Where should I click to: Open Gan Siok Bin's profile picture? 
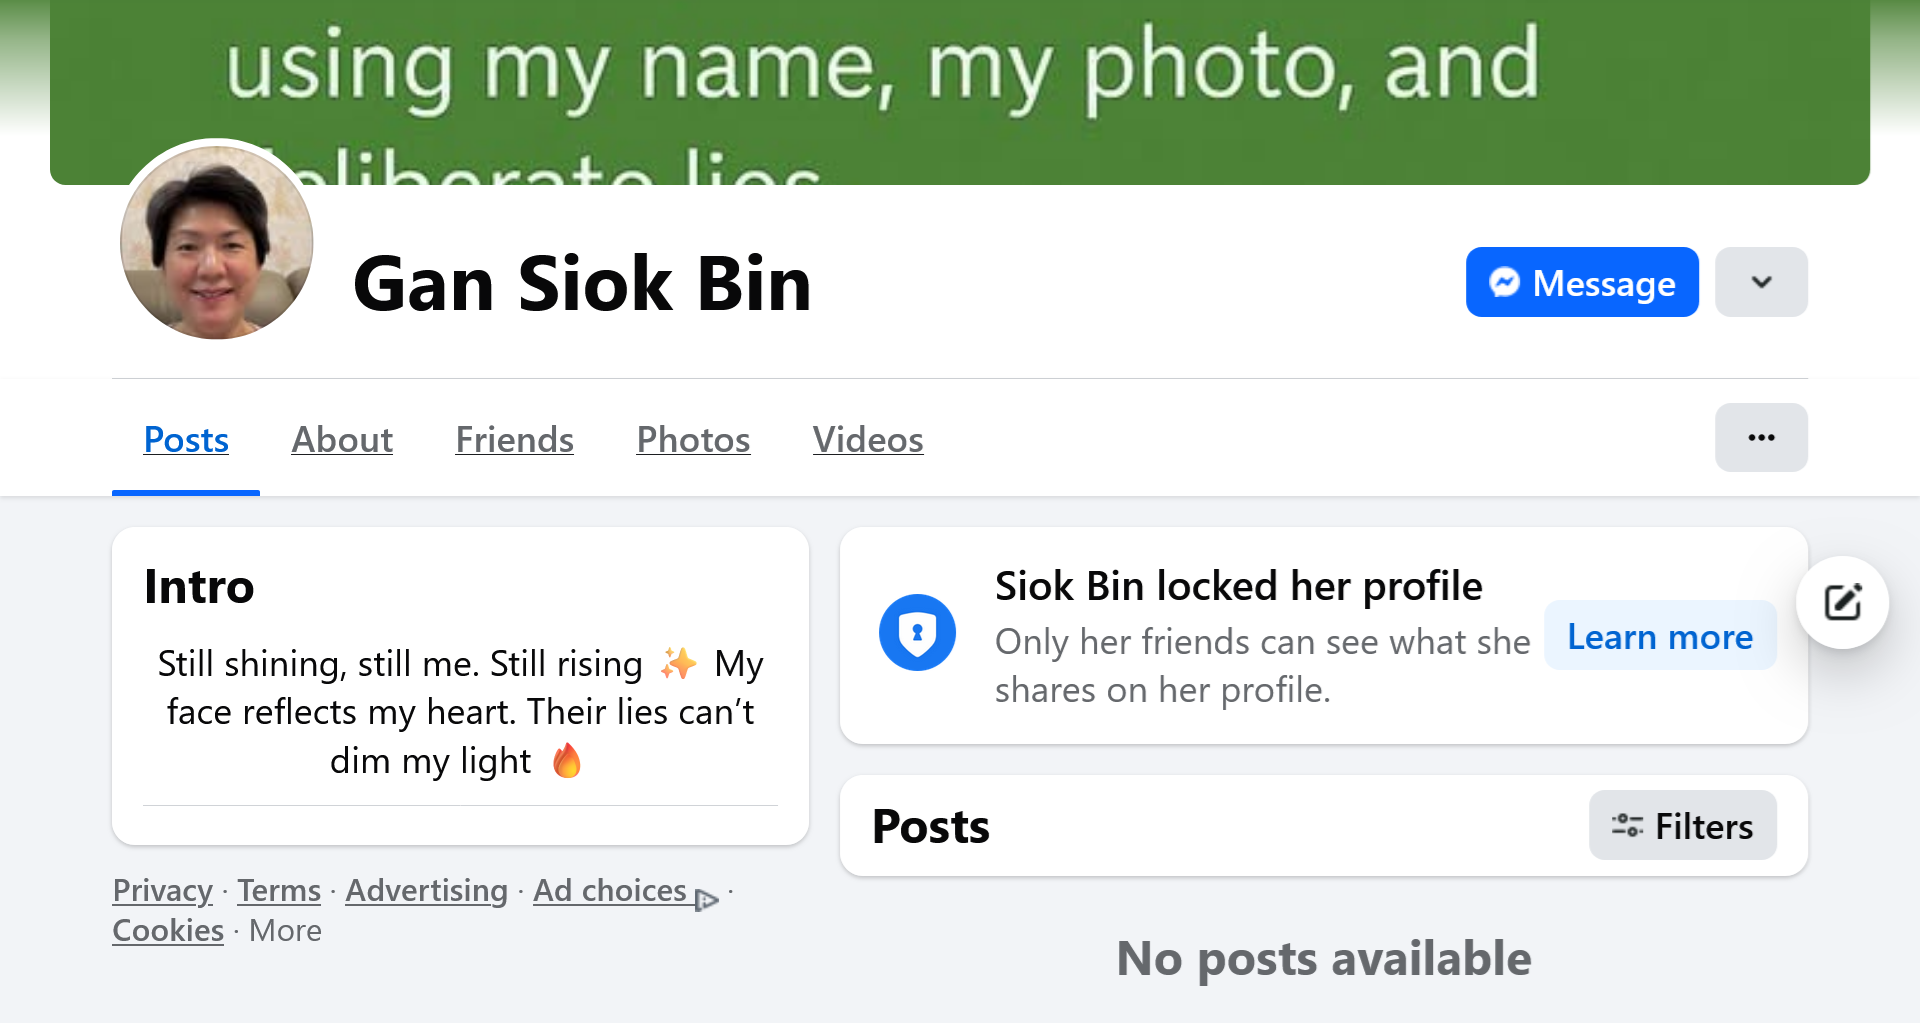click(x=217, y=243)
